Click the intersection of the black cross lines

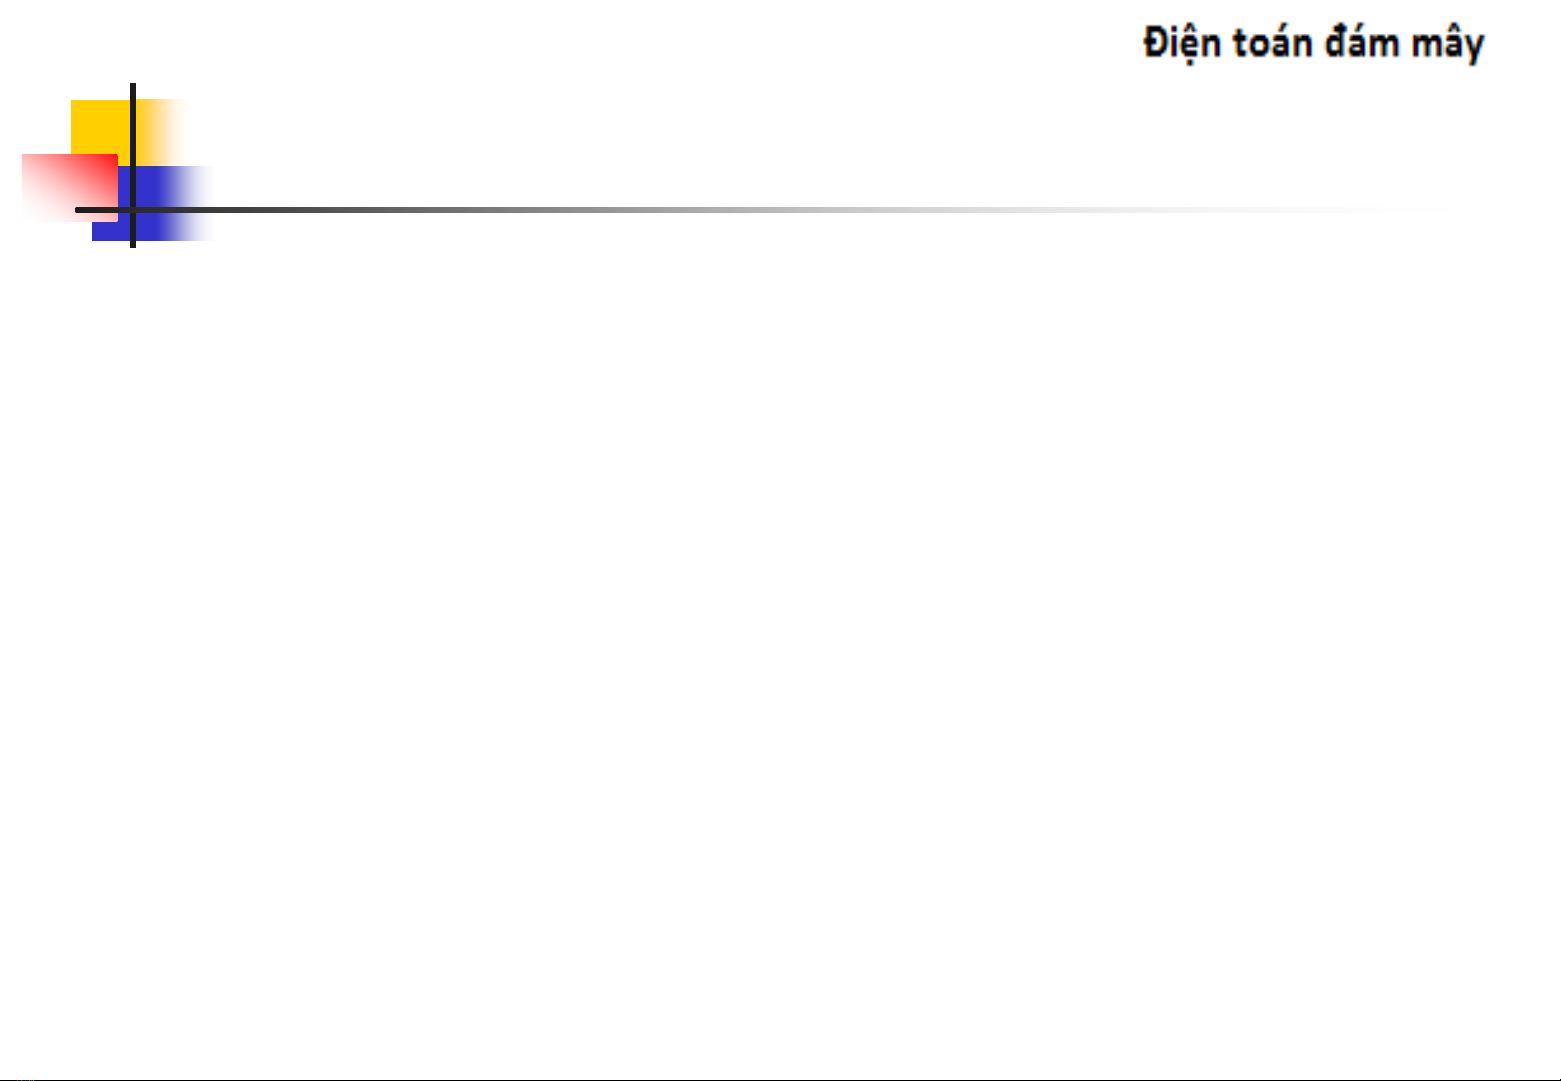(x=133, y=210)
